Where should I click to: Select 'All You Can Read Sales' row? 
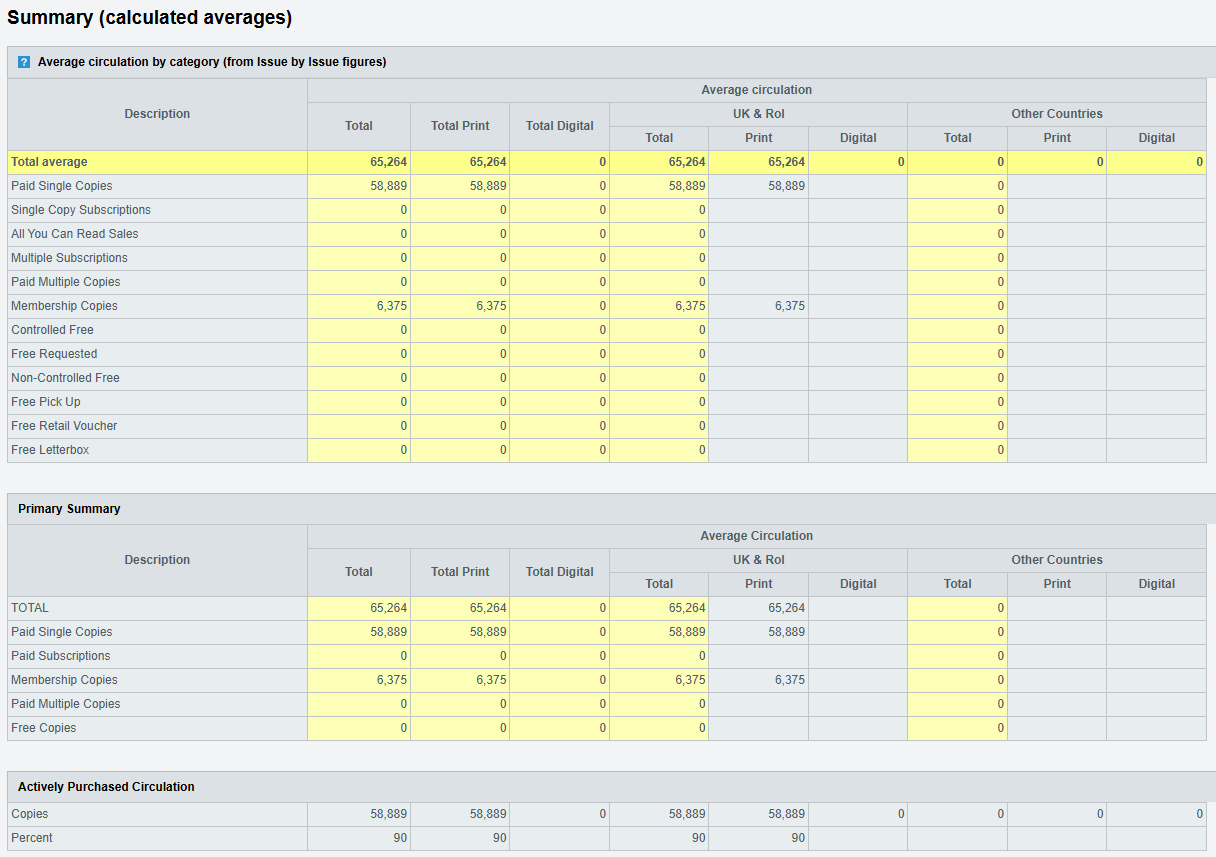coord(75,234)
